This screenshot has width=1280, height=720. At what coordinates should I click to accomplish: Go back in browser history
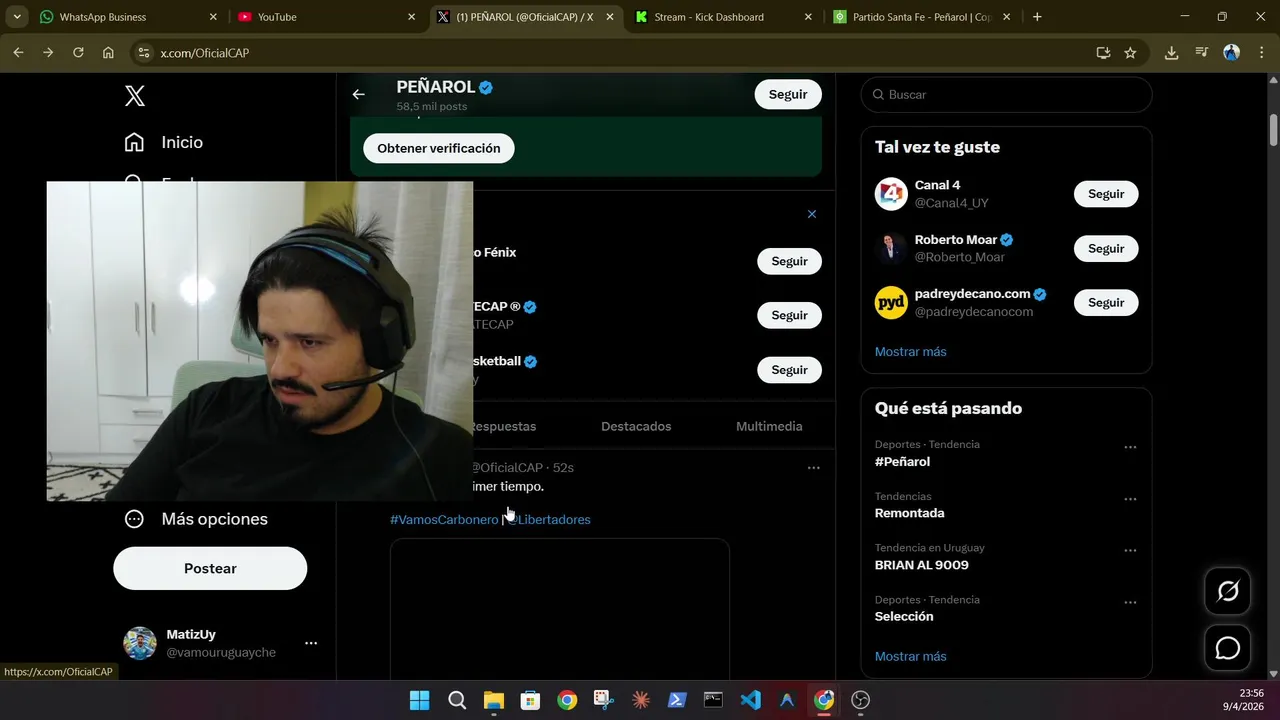point(18,52)
